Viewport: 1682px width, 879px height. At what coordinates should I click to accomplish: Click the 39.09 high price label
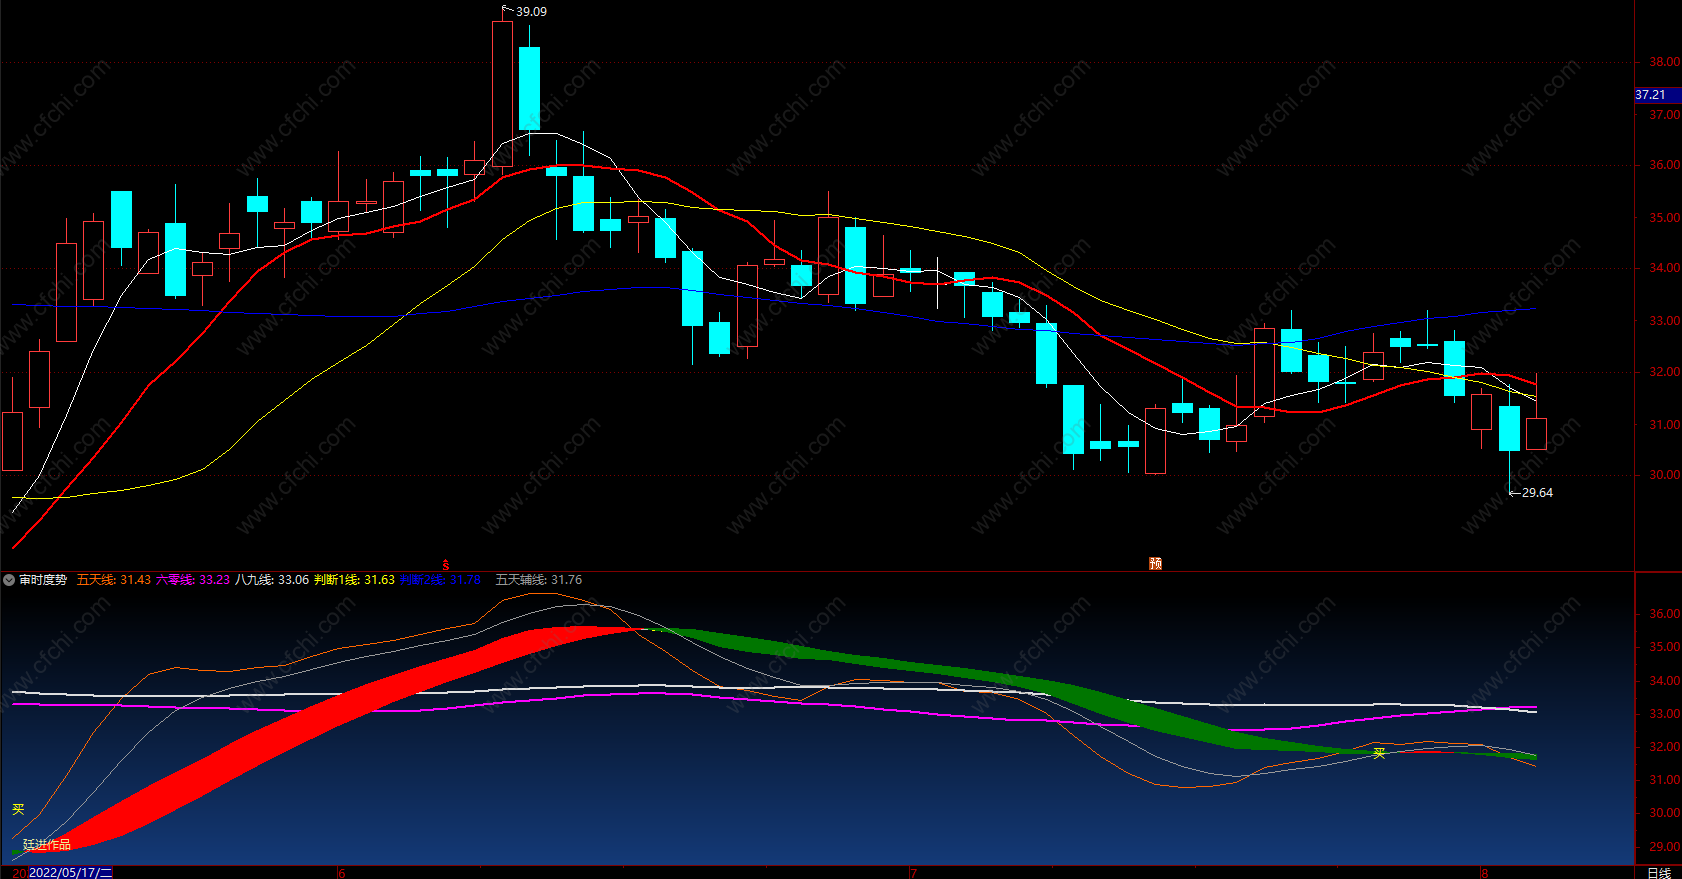[531, 12]
